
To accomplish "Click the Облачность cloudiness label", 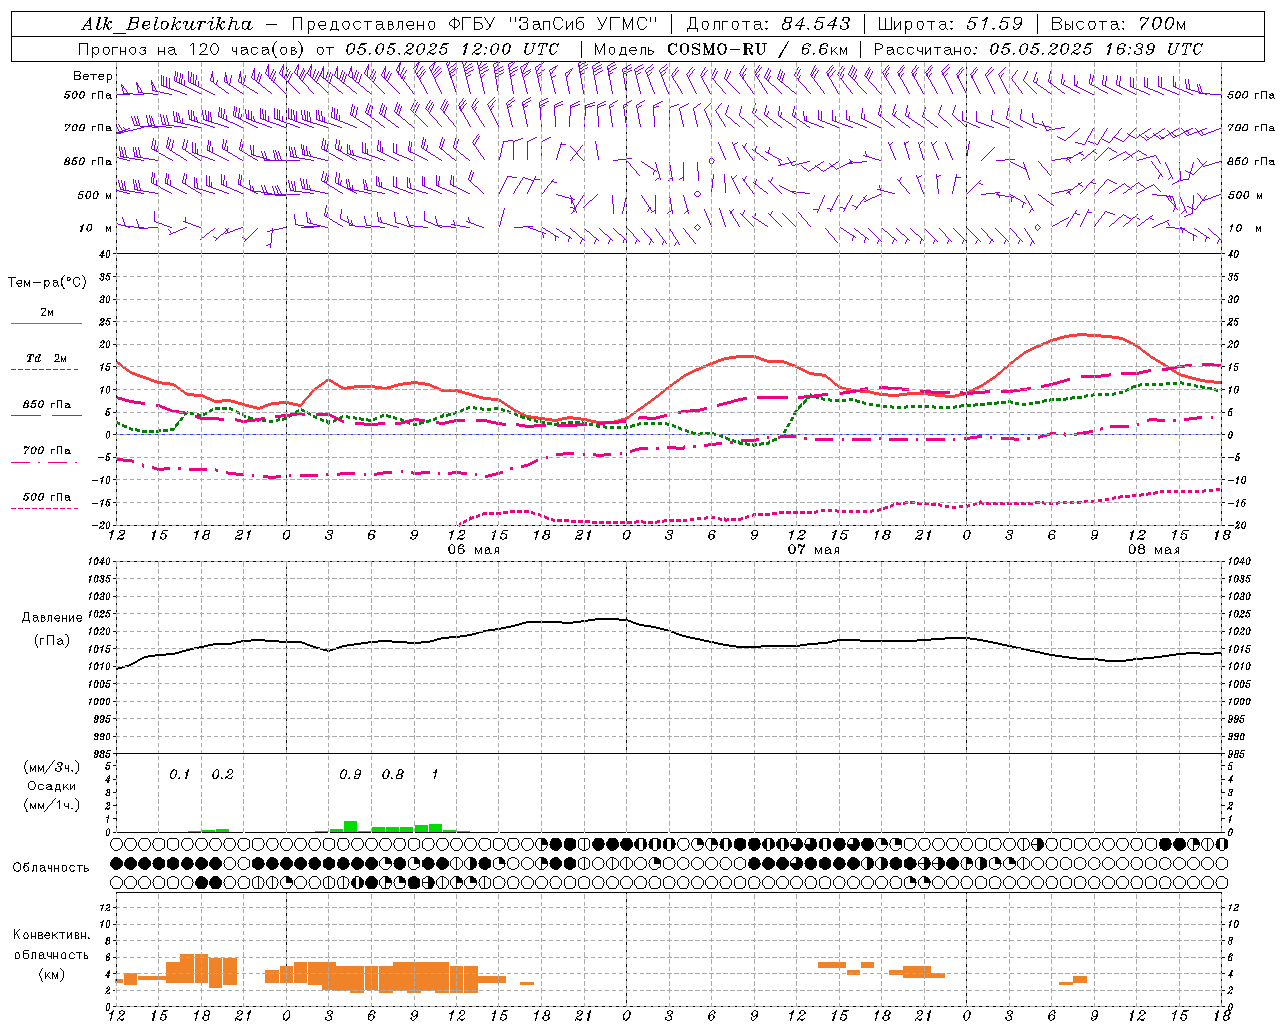I will (51, 868).
